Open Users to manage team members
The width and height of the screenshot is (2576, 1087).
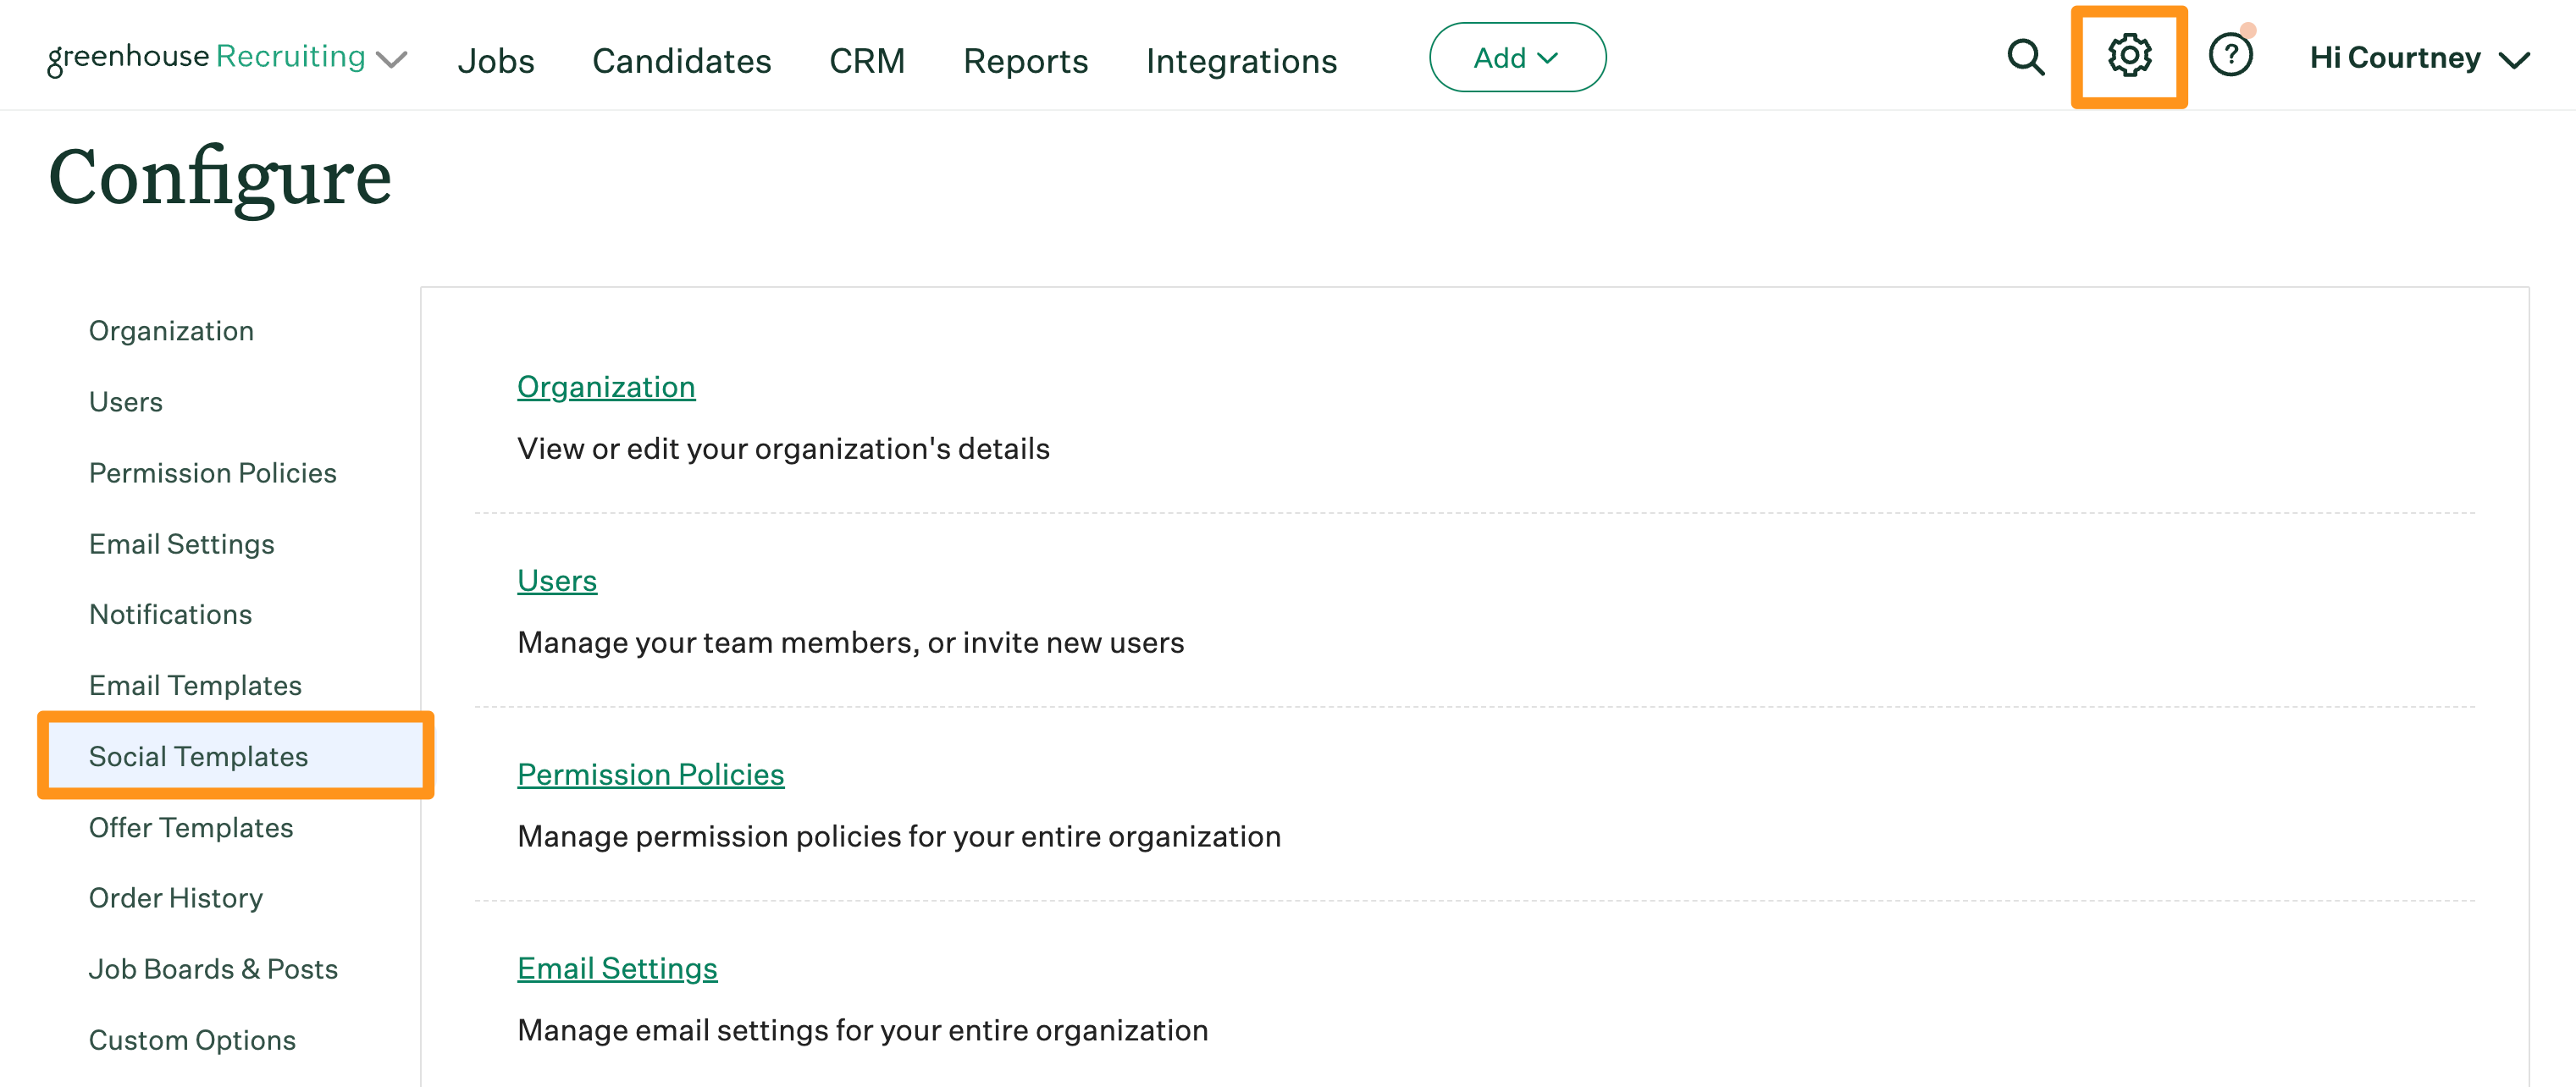tap(556, 580)
